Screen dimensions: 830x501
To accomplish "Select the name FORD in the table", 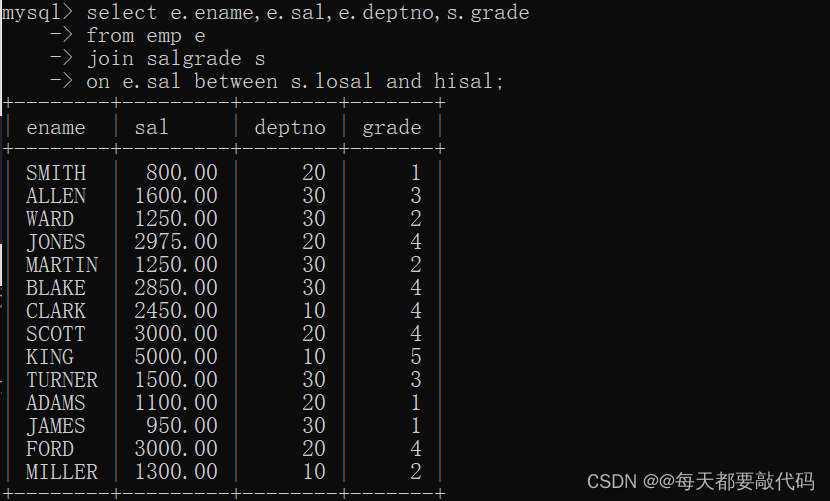I will coord(50,449).
